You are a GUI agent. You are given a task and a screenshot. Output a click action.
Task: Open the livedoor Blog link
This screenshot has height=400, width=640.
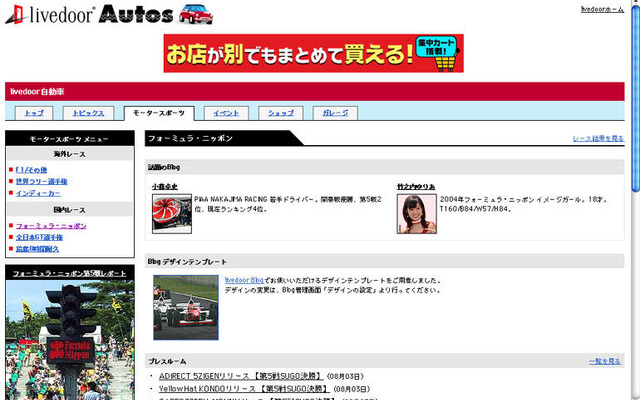pyautogui.click(x=244, y=280)
